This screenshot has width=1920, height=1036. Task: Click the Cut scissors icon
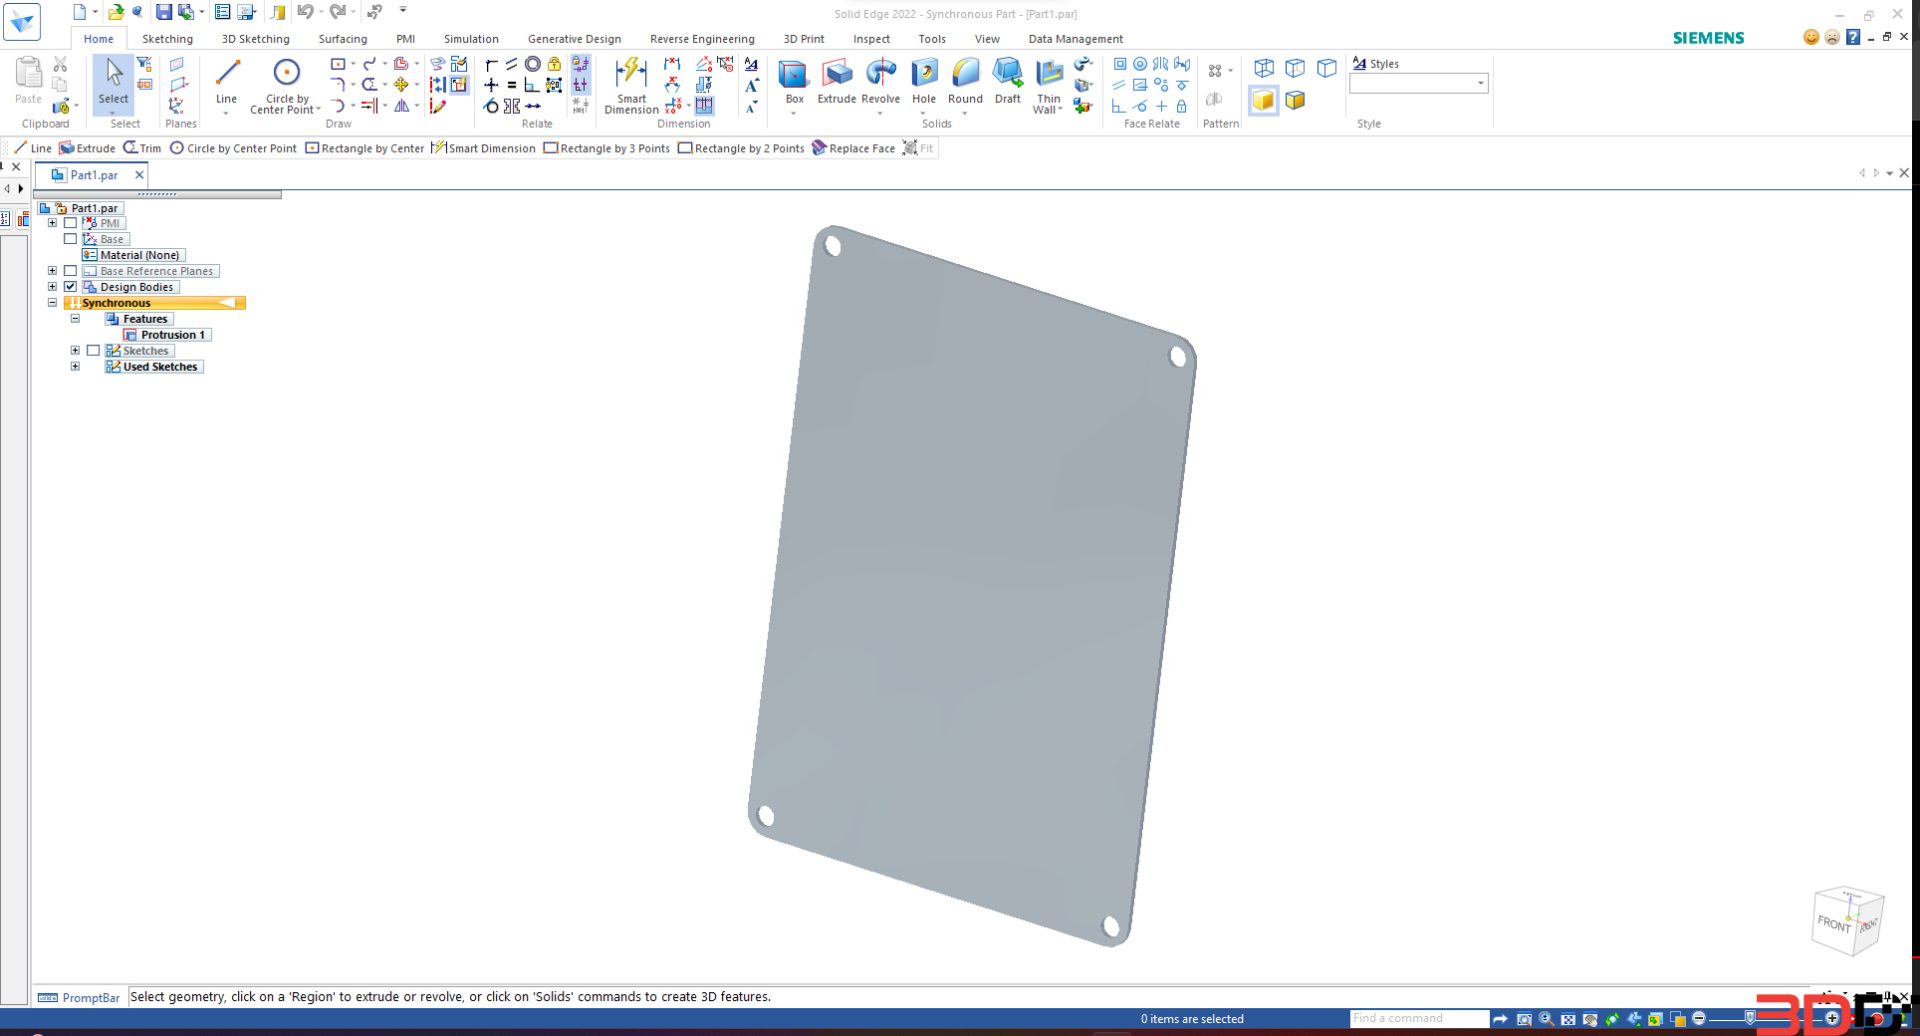tap(60, 64)
